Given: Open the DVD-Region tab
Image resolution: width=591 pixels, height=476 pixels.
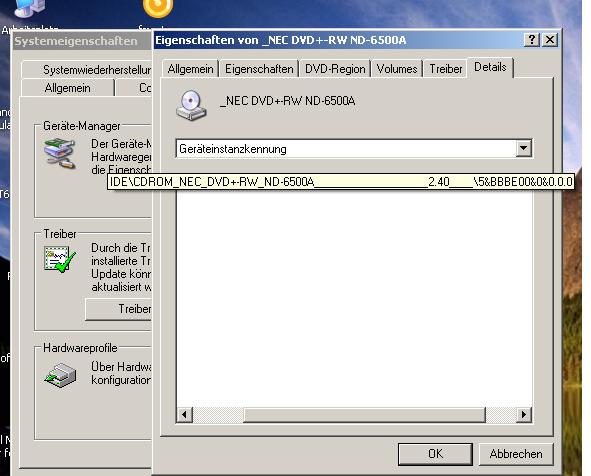Looking at the screenshot, I should pyautogui.click(x=335, y=69).
